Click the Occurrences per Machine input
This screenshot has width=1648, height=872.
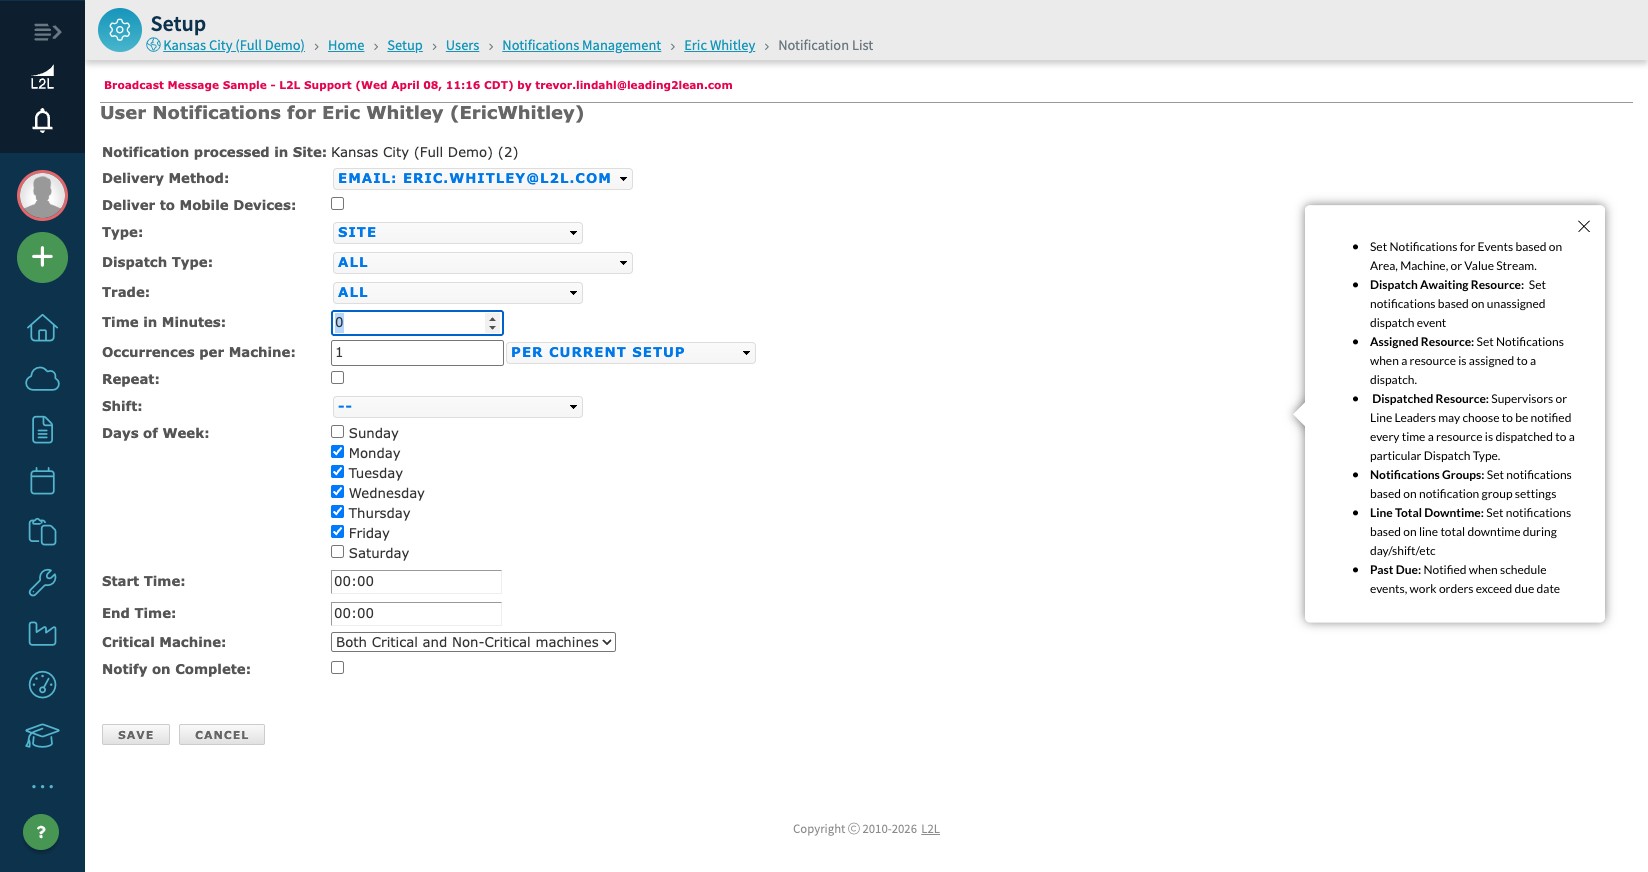[417, 353]
